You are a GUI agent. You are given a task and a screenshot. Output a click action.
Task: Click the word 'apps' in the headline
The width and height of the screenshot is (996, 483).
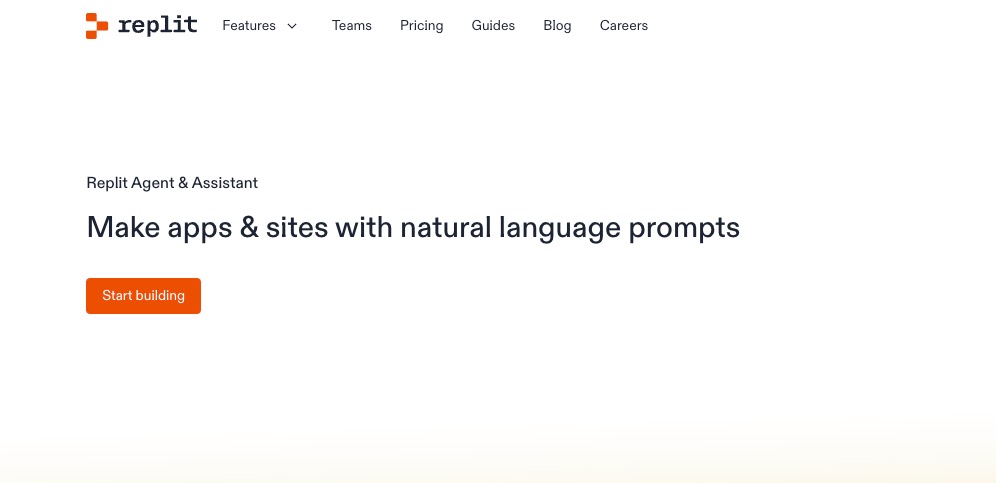[x=199, y=229]
